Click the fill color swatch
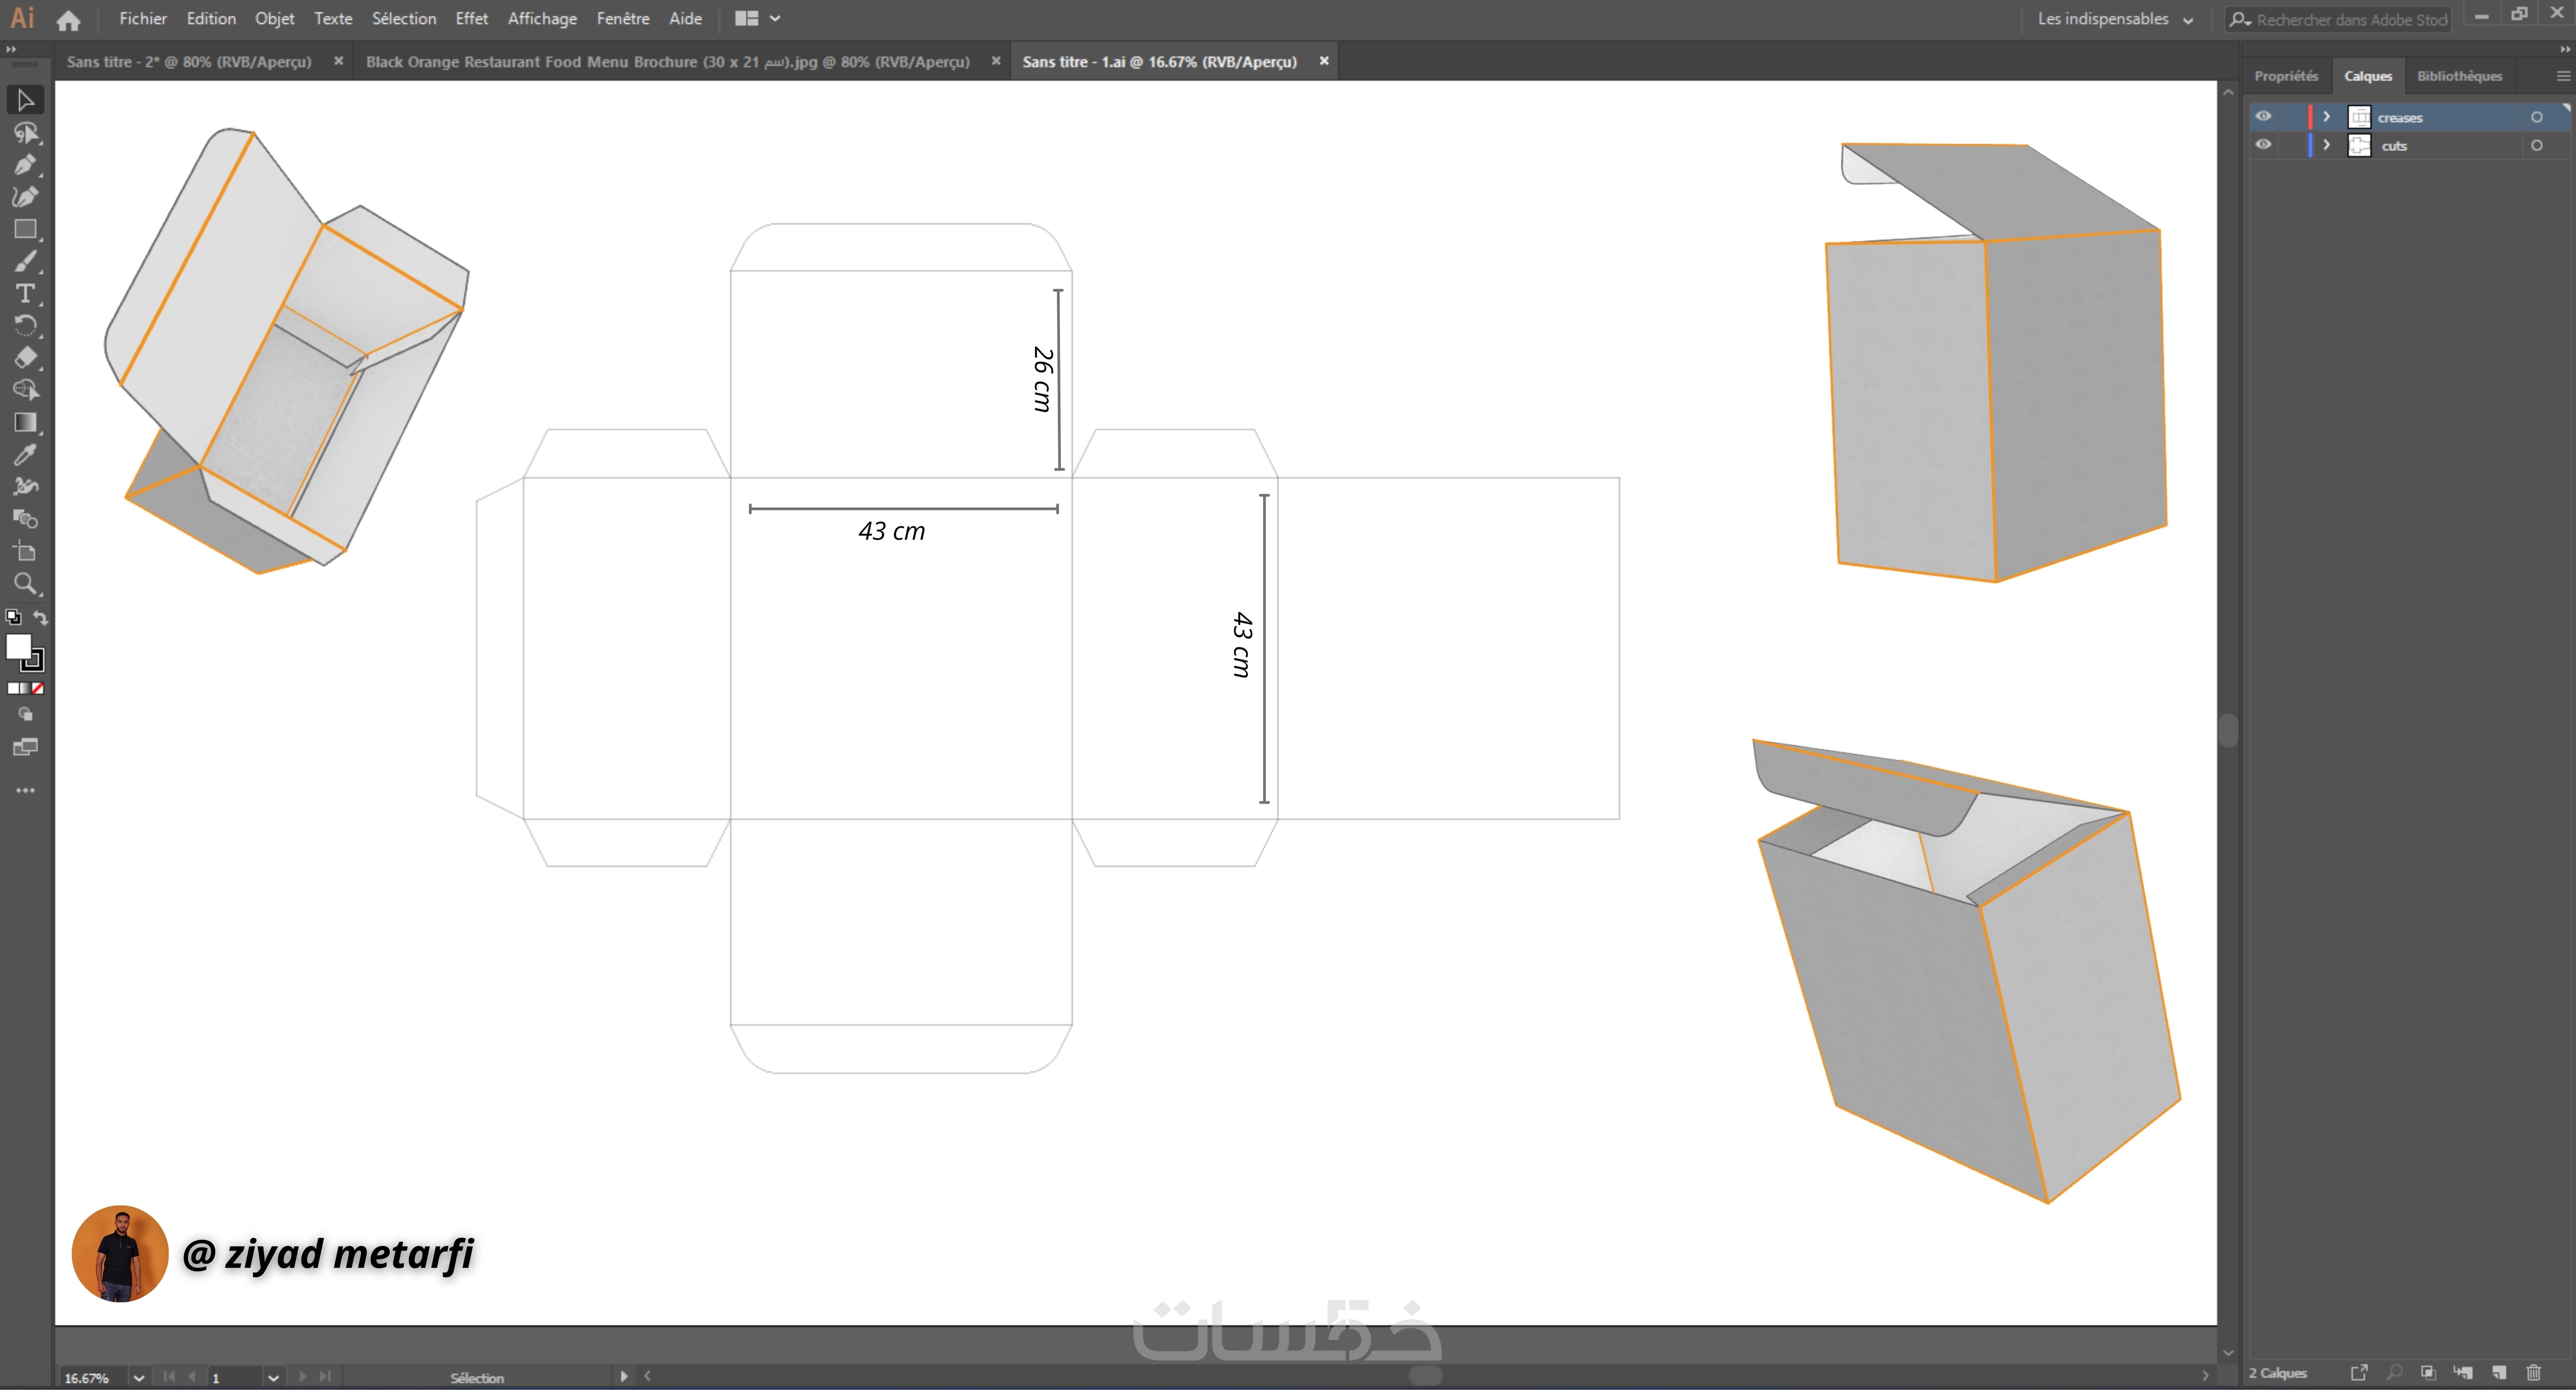 (18, 647)
